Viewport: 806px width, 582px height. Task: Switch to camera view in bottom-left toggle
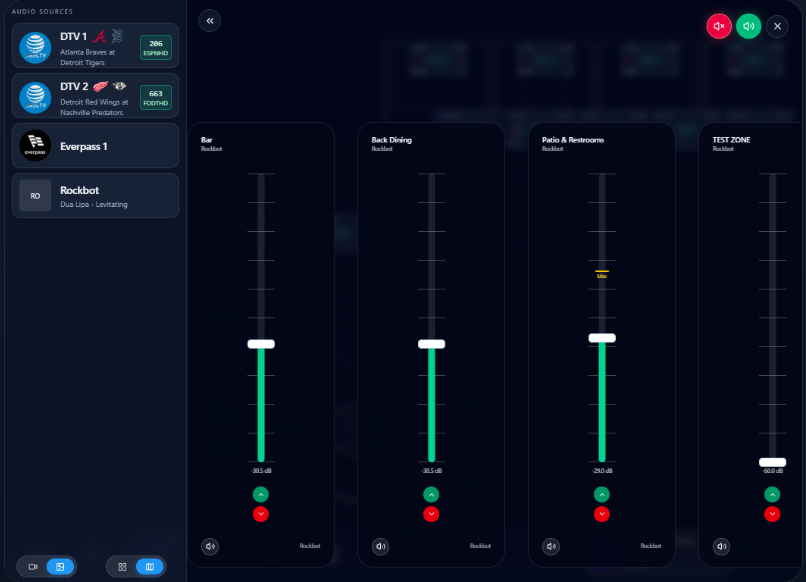tap(33, 566)
